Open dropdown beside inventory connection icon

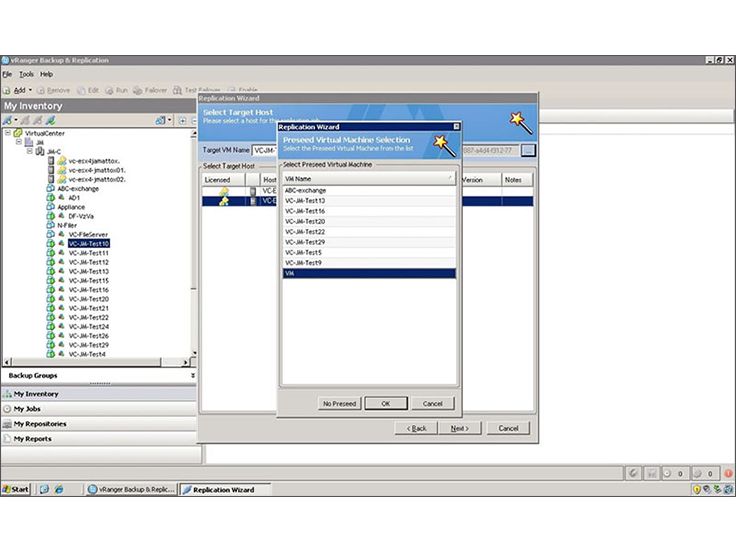(x=16, y=121)
